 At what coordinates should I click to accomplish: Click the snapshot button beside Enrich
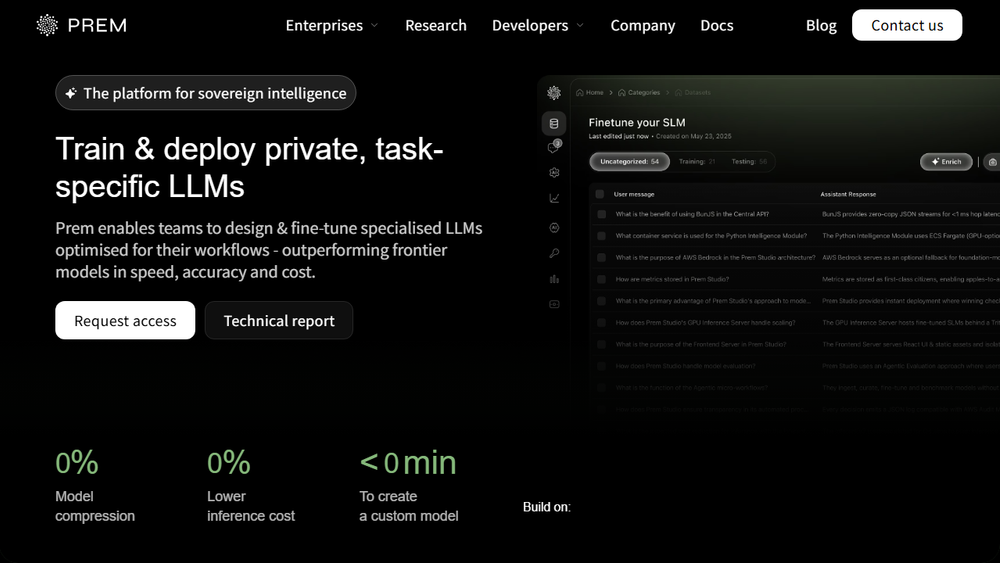point(992,162)
